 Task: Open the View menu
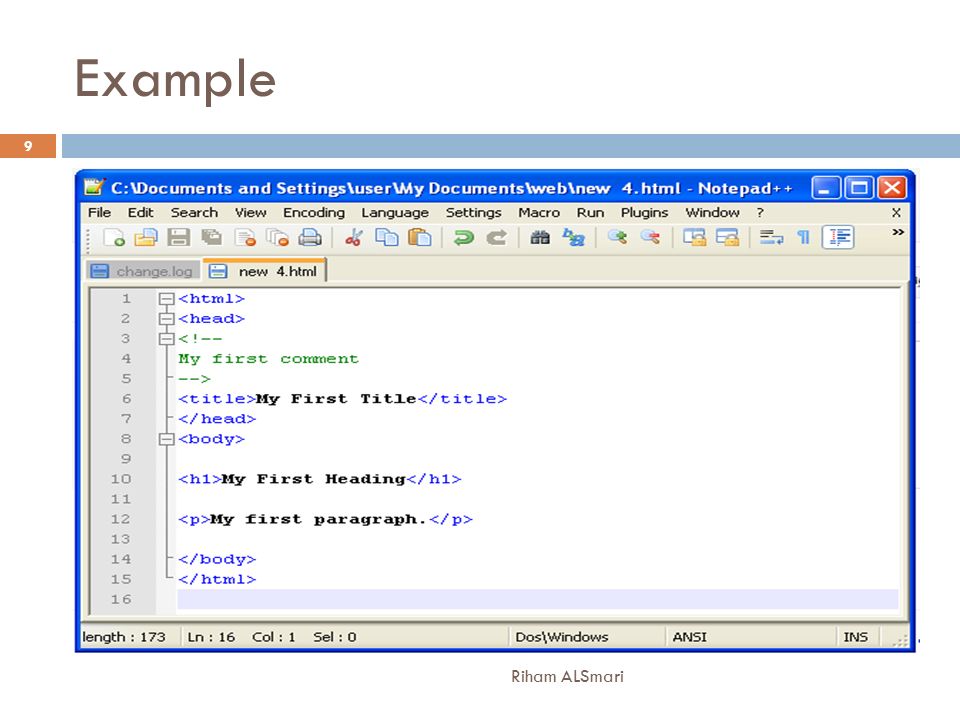(x=250, y=212)
